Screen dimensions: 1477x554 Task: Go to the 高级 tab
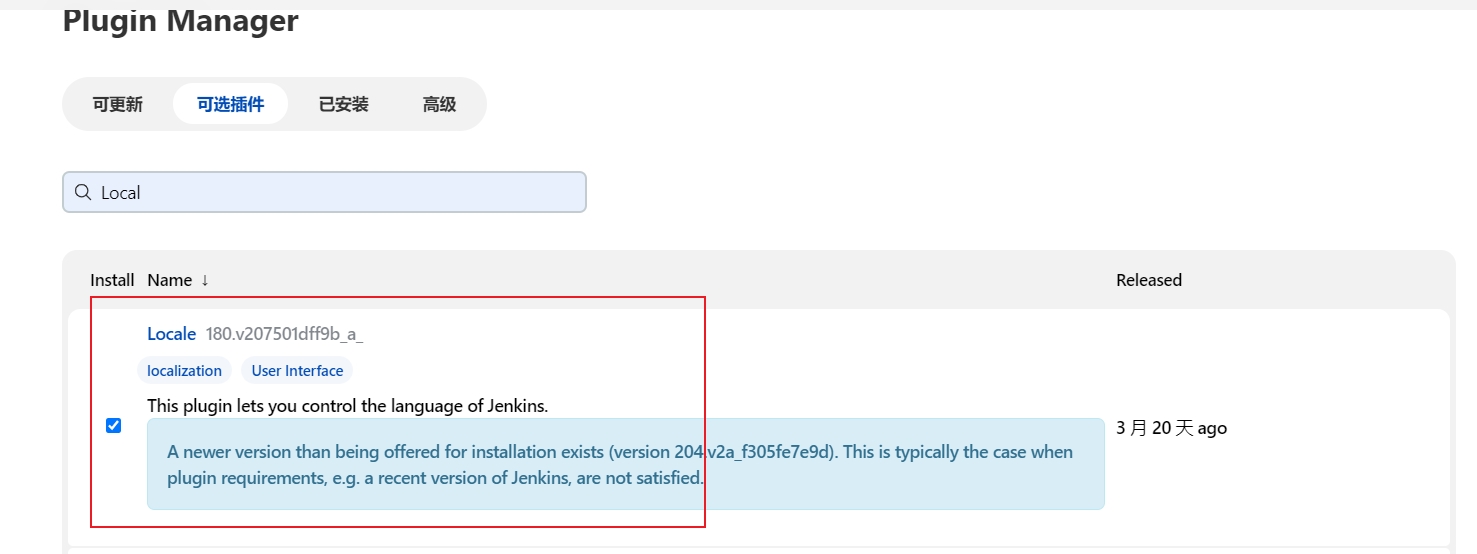(x=439, y=104)
